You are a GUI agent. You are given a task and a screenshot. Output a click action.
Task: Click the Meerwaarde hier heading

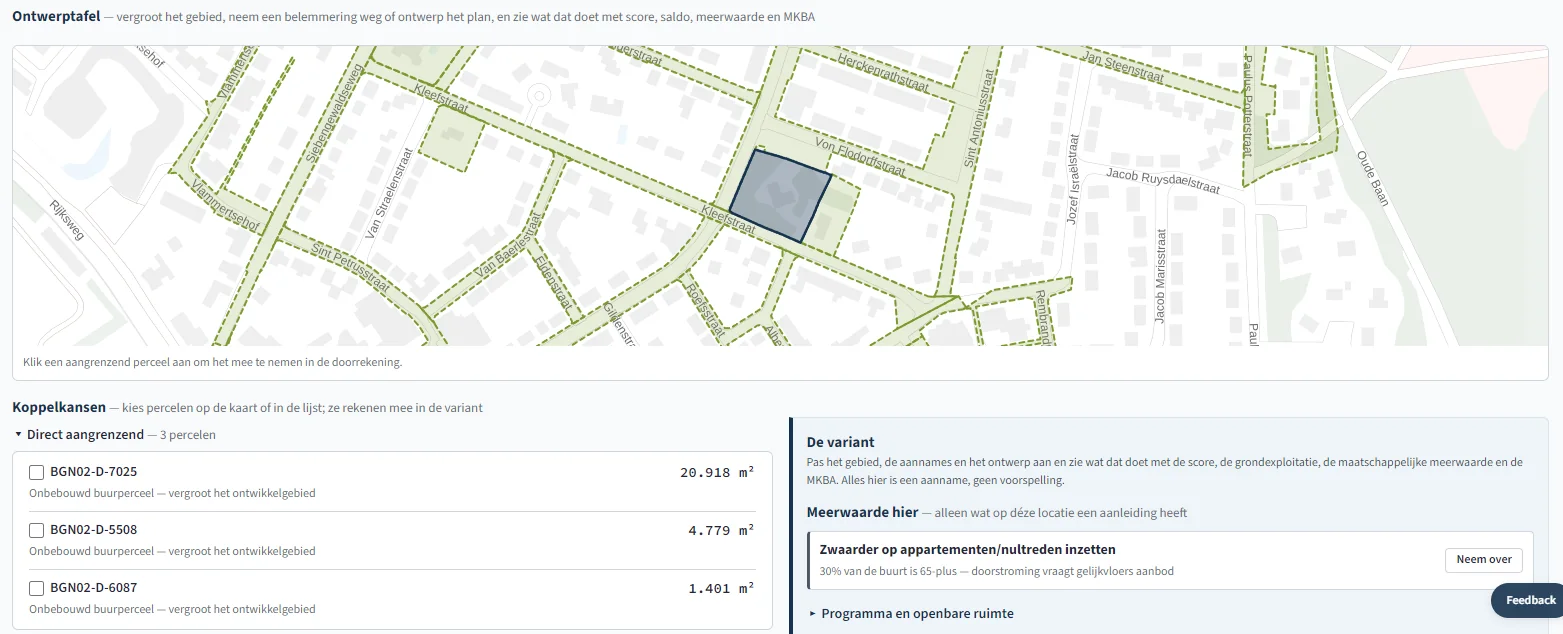click(862, 512)
